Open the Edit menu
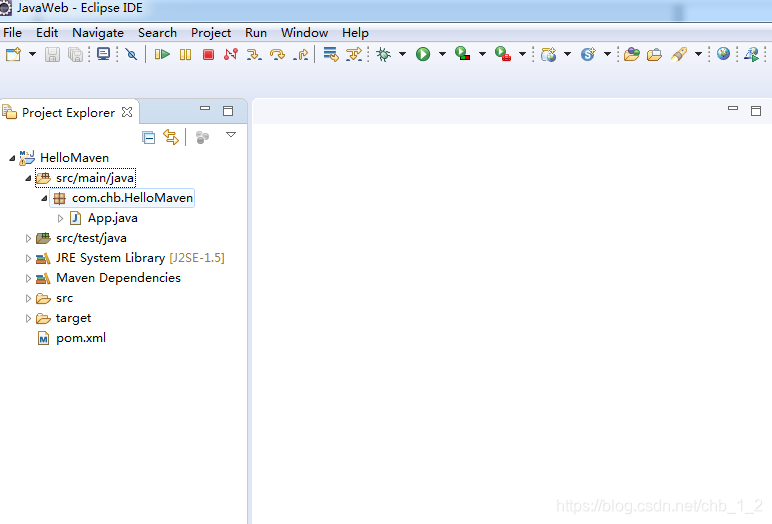The image size is (772, 524). point(47,33)
